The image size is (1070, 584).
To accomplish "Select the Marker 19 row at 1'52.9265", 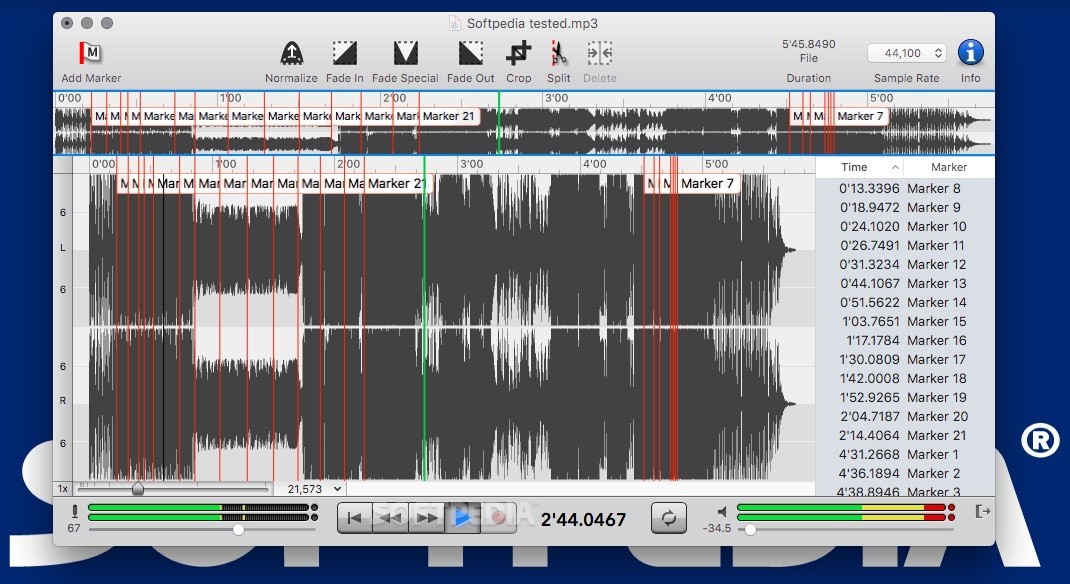I will click(x=905, y=397).
